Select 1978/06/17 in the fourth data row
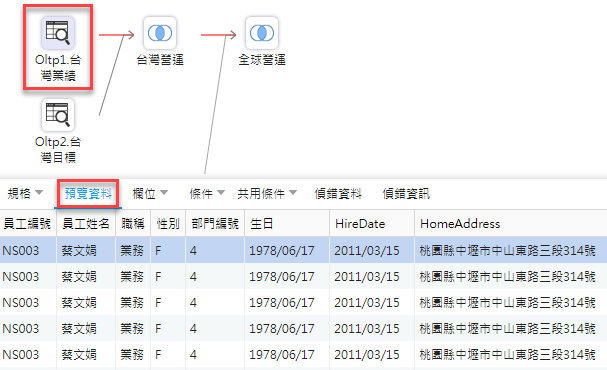The image size is (607, 370). pos(281,329)
